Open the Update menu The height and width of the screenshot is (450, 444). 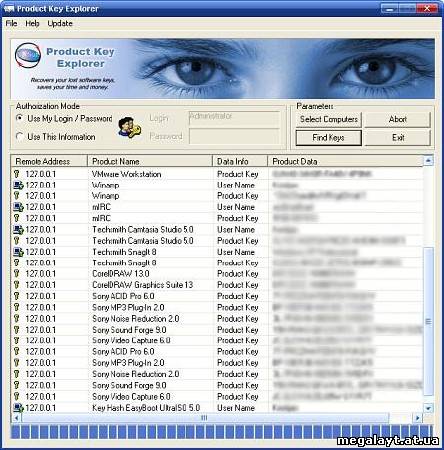point(60,23)
